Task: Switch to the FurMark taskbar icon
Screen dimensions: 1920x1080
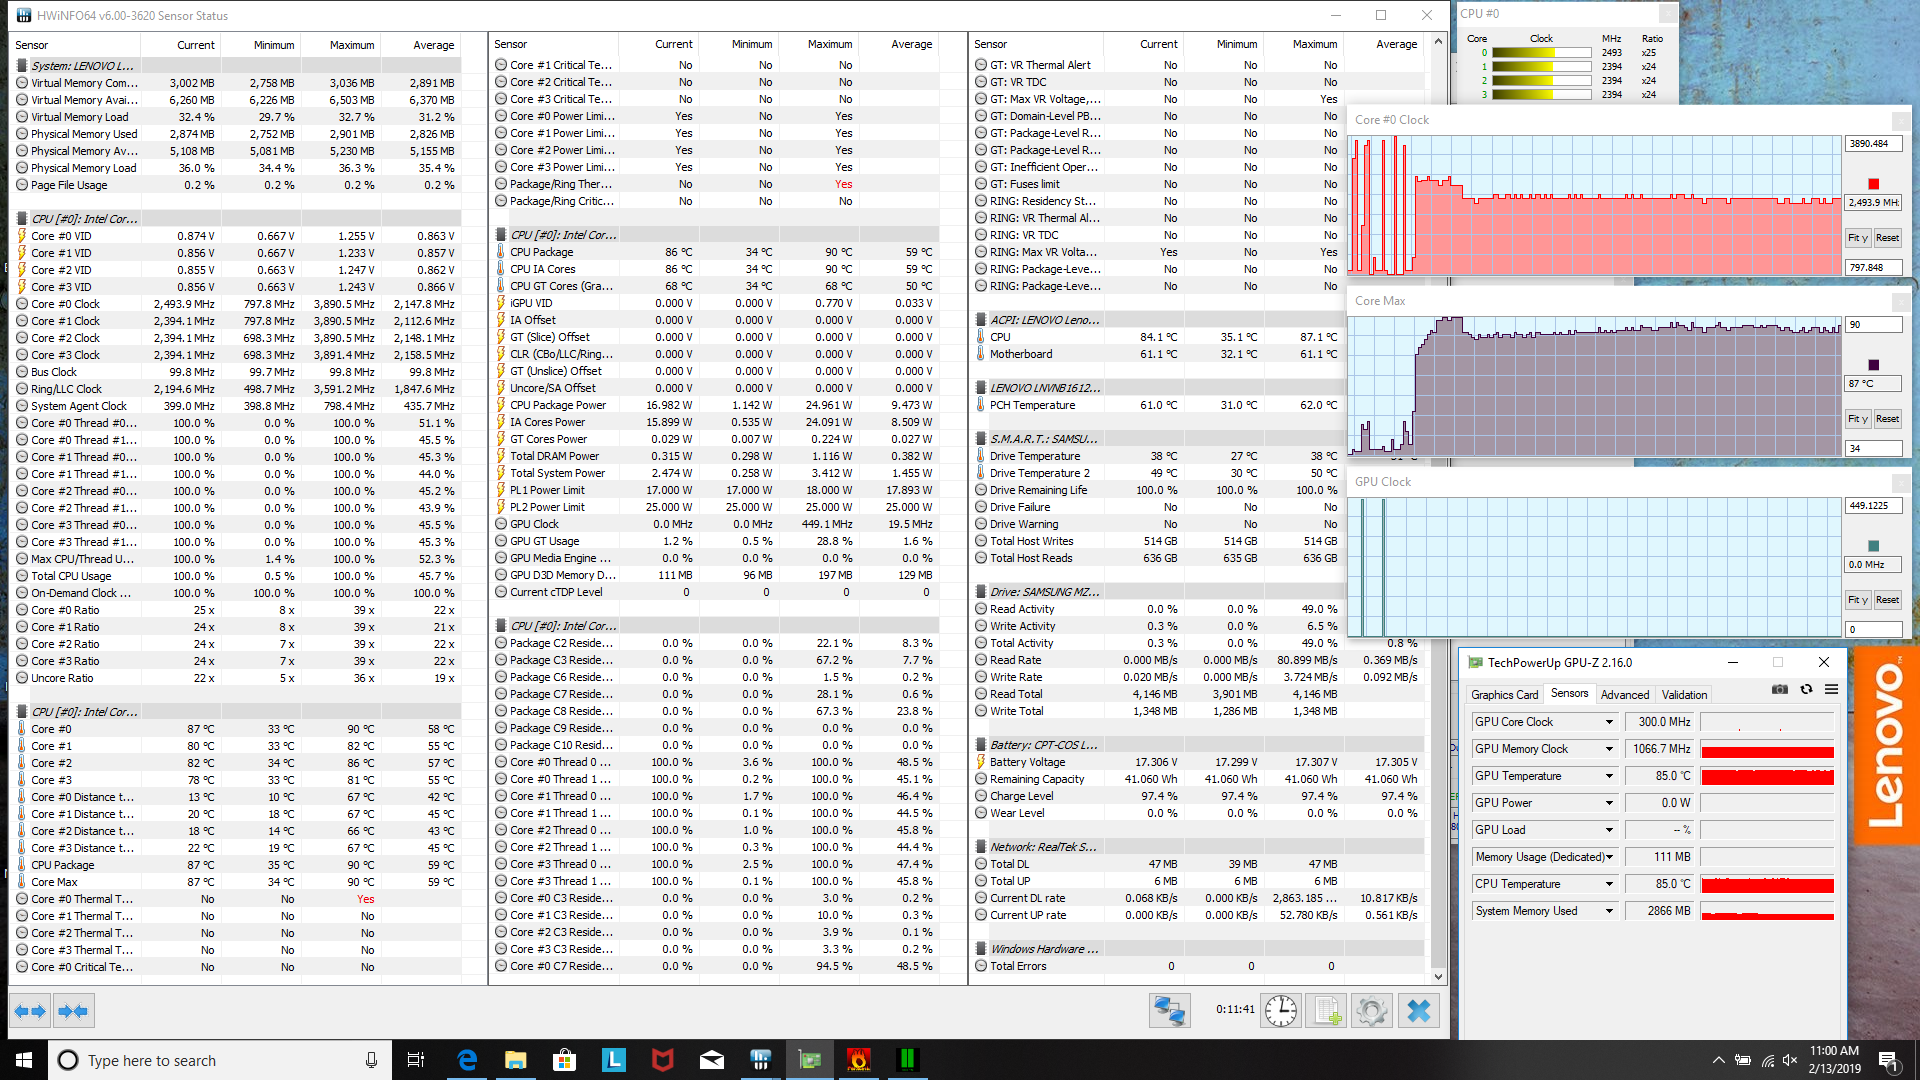Action: (859, 1060)
